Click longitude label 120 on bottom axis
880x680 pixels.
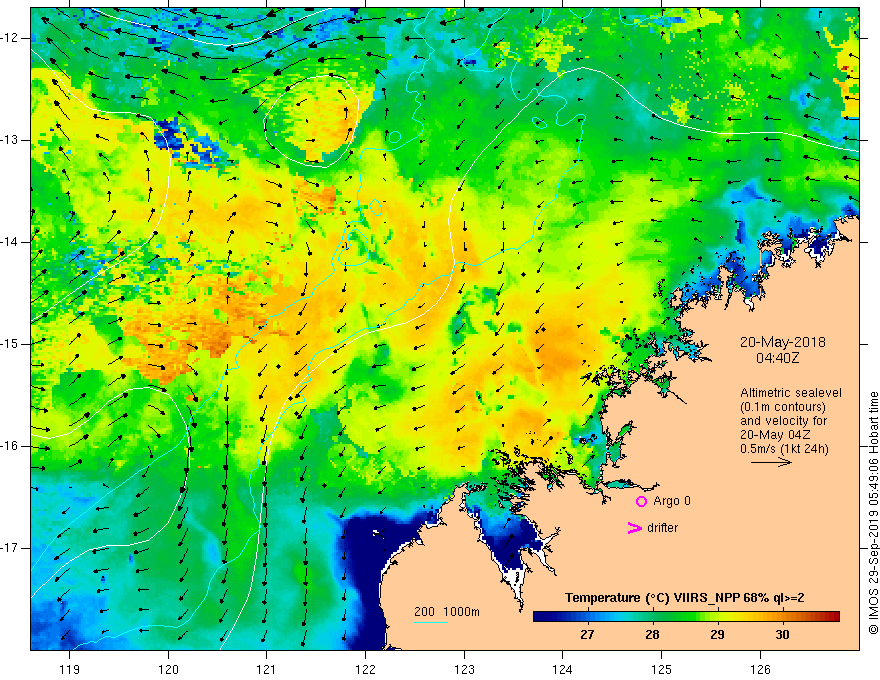pyautogui.click(x=168, y=669)
